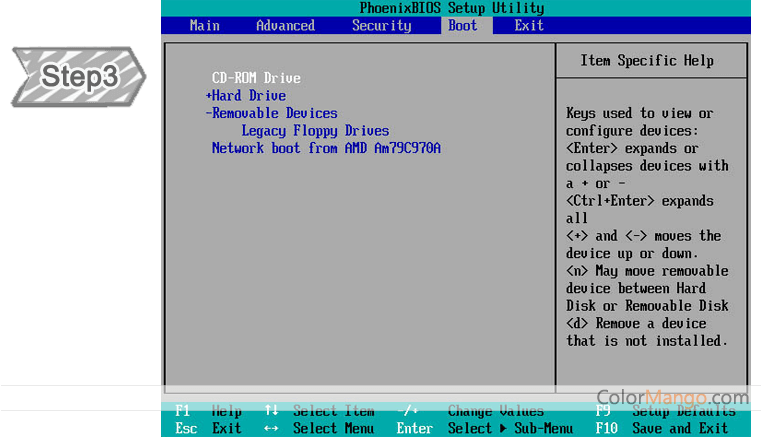Click the up/down arrows beside Select Item
The height and width of the screenshot is (437, 761).
[271, 411]
